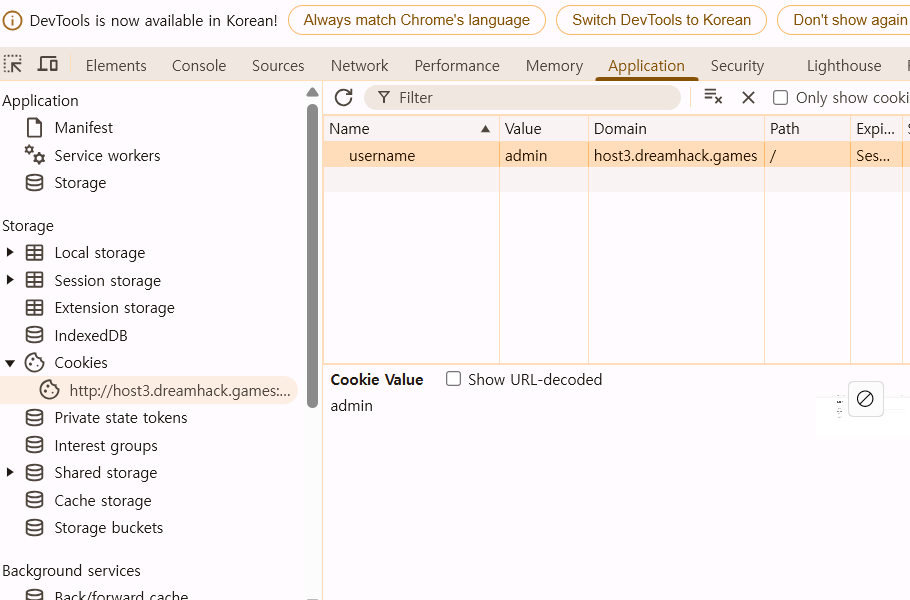Select the inspect element picker icon
Viewport: 910px width, 600px height.
coord(13,64)
